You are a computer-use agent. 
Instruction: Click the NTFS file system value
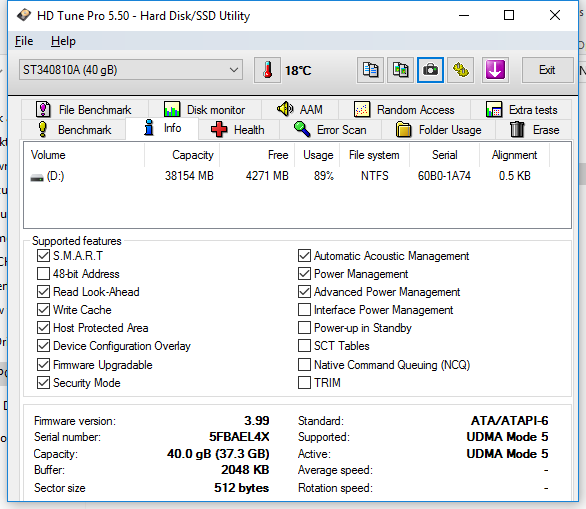coord(374,176)
